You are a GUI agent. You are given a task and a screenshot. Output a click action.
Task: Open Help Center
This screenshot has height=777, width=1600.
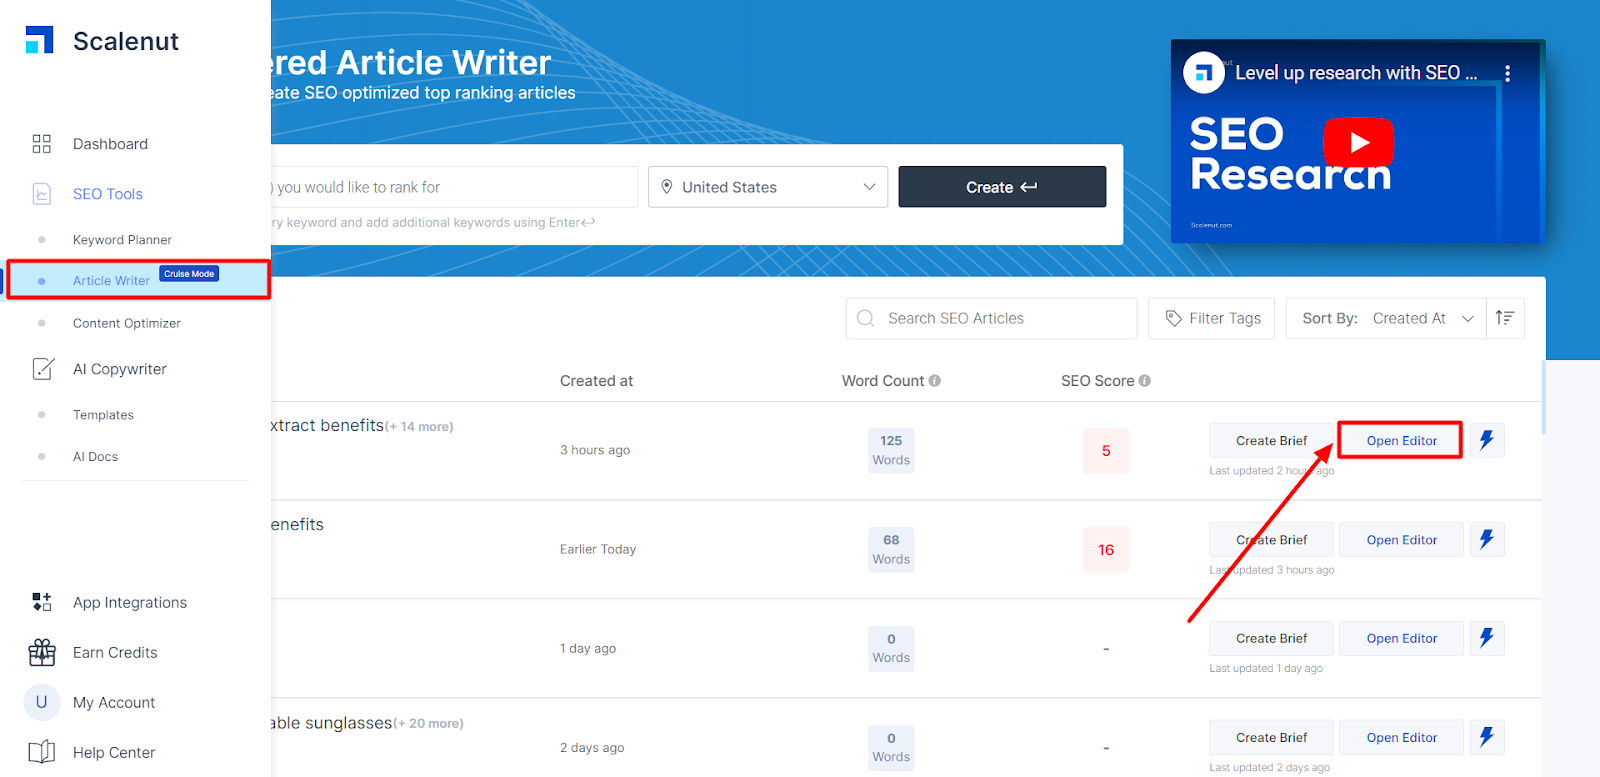pyautogui.click(x=114, y=753)
